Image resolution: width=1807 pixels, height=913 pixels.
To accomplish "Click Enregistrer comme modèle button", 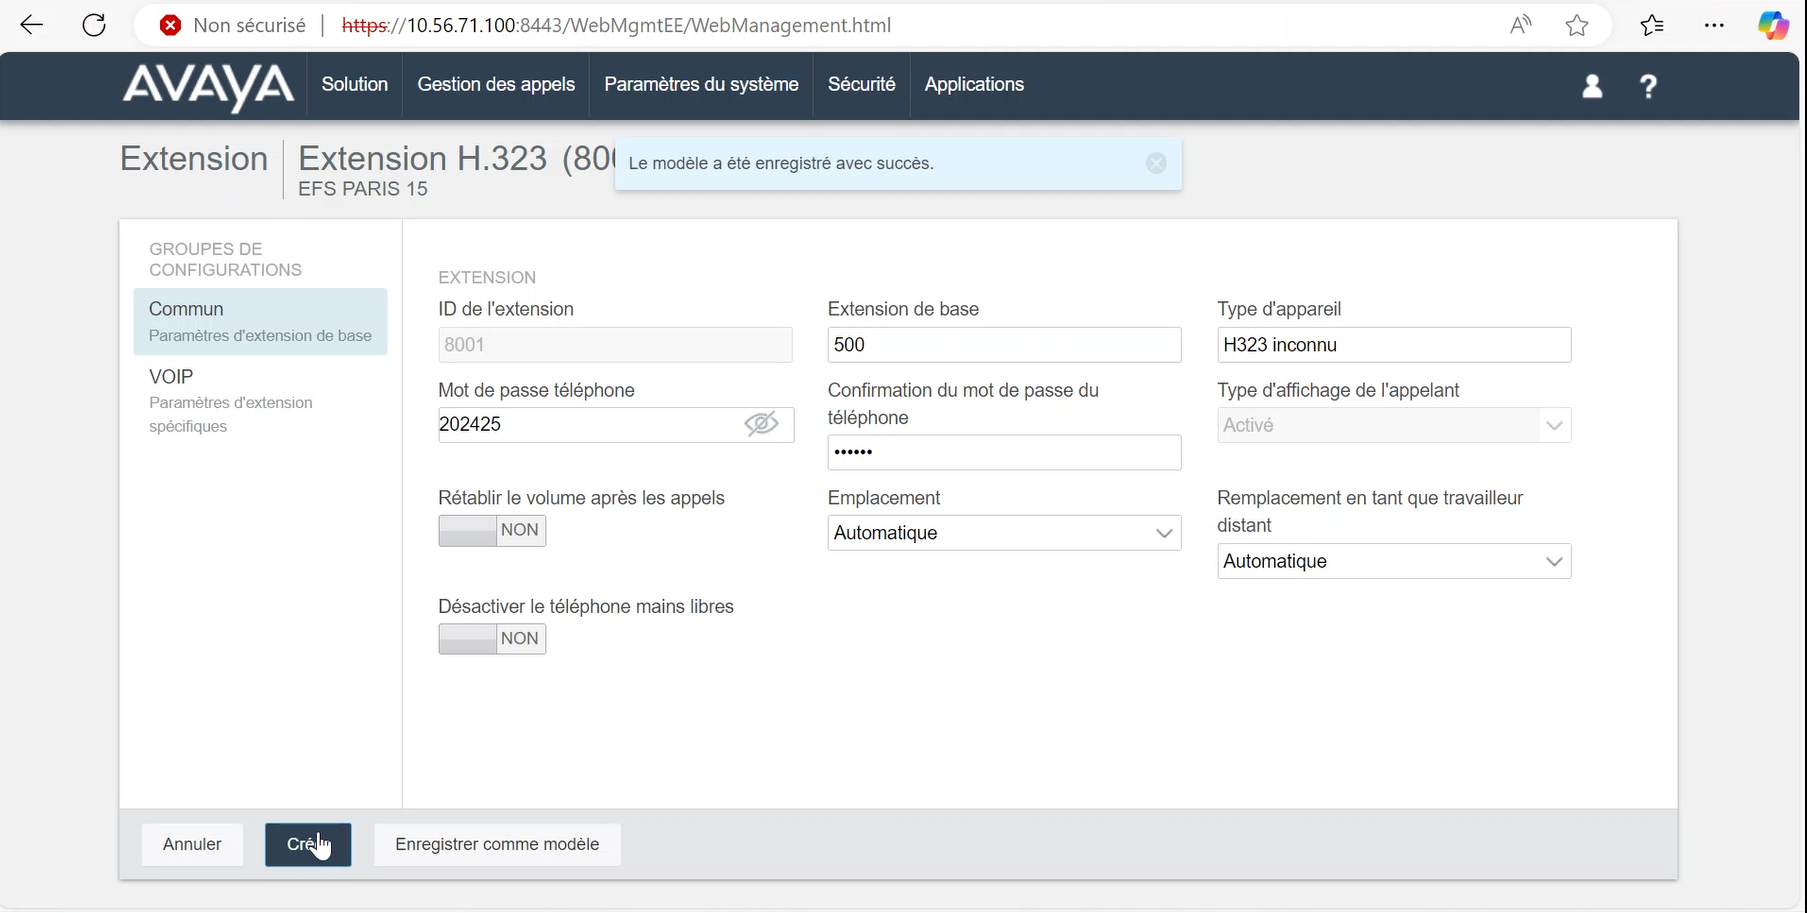I will point(497,845).
